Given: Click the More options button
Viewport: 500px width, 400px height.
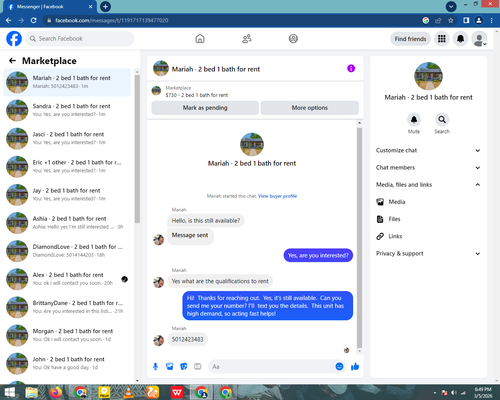Looking at the screenshot, I should point(310,108).
